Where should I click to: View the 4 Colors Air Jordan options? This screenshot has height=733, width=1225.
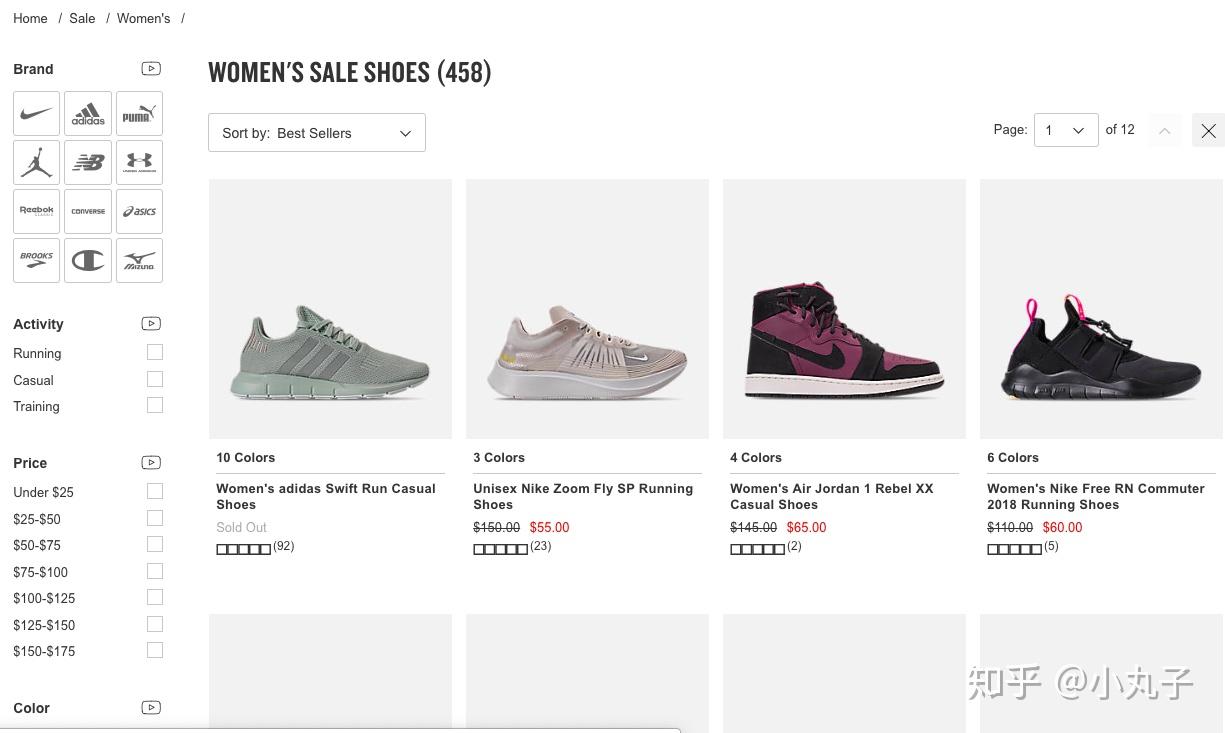tap(756, 457)
